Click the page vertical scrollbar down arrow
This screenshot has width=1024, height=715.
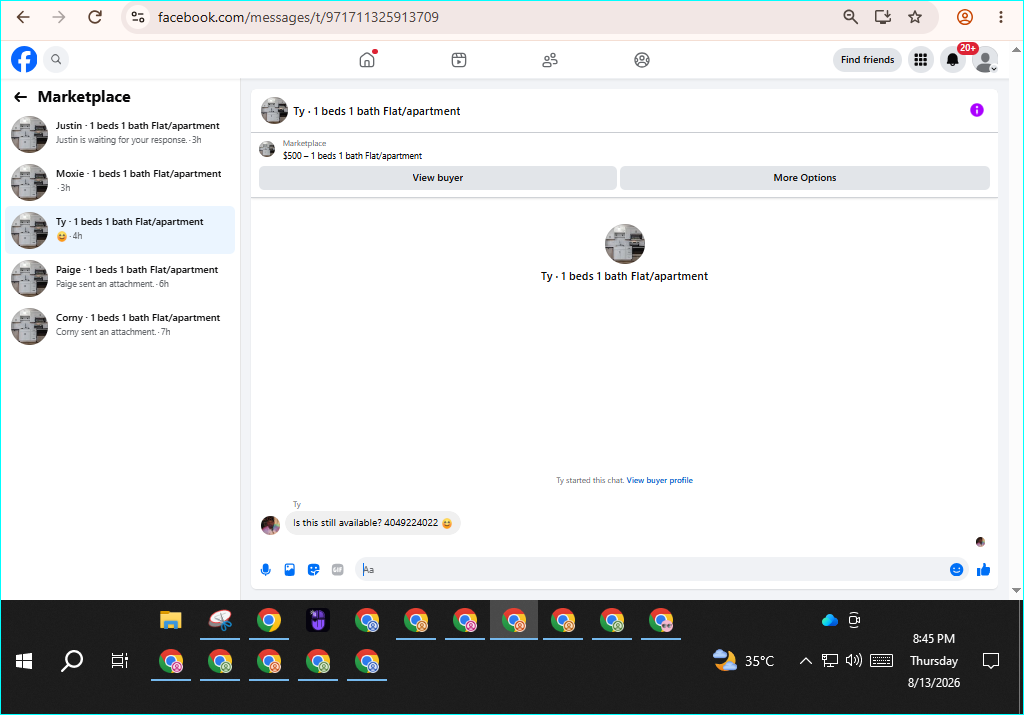pyautogui.click(x=1016, y=590)
